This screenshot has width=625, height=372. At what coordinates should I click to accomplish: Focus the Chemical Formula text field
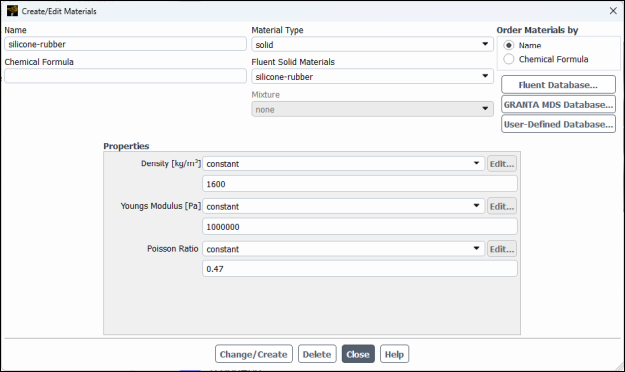pos(126,76)
